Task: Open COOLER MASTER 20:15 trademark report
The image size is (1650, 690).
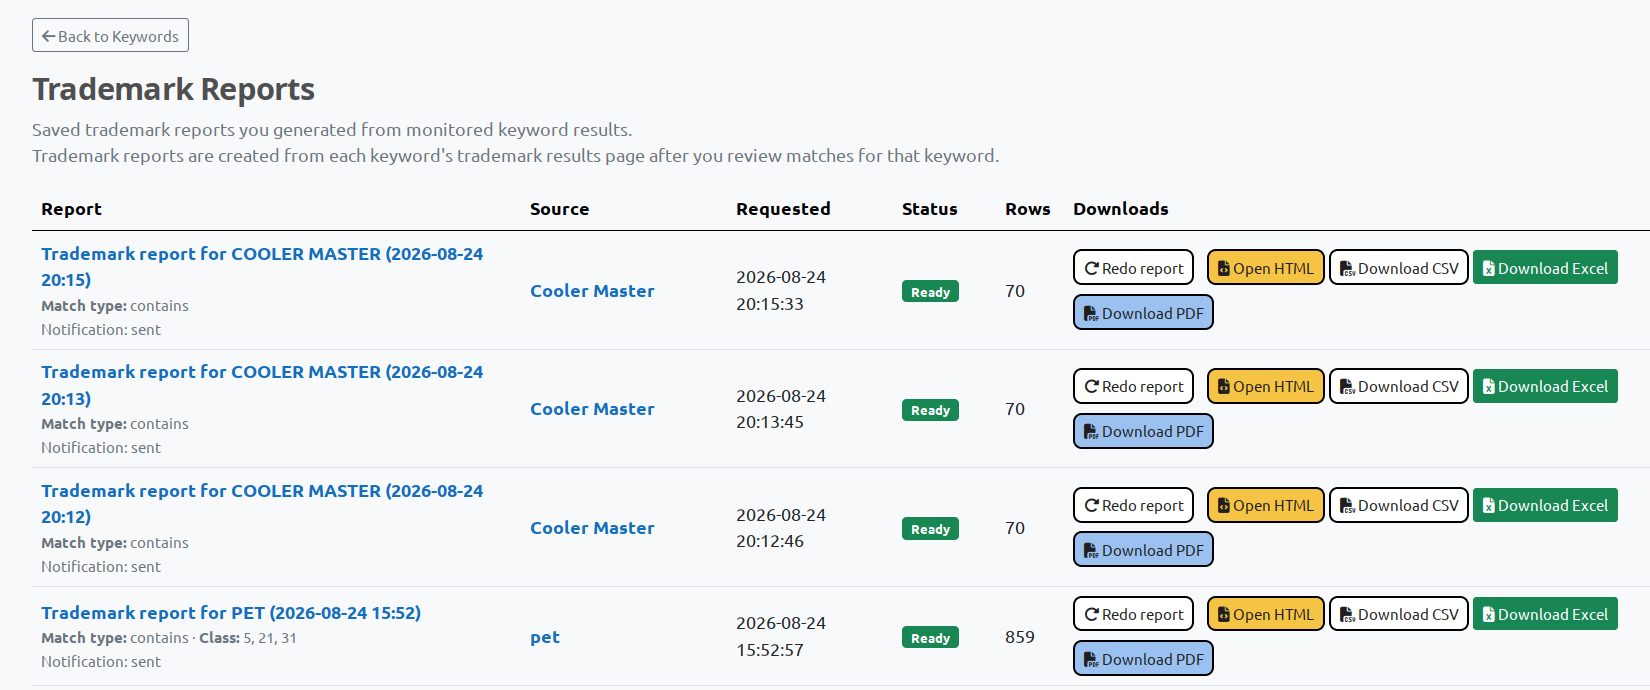Action: 262,267
